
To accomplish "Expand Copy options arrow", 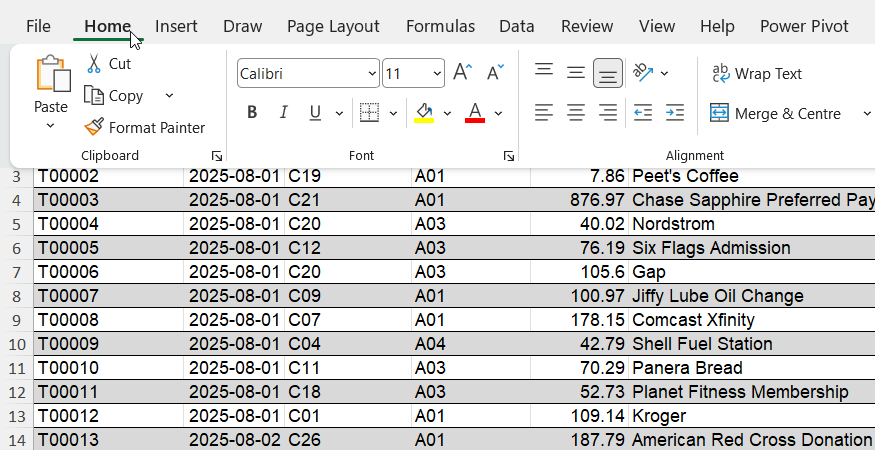I will coord(169,95).
